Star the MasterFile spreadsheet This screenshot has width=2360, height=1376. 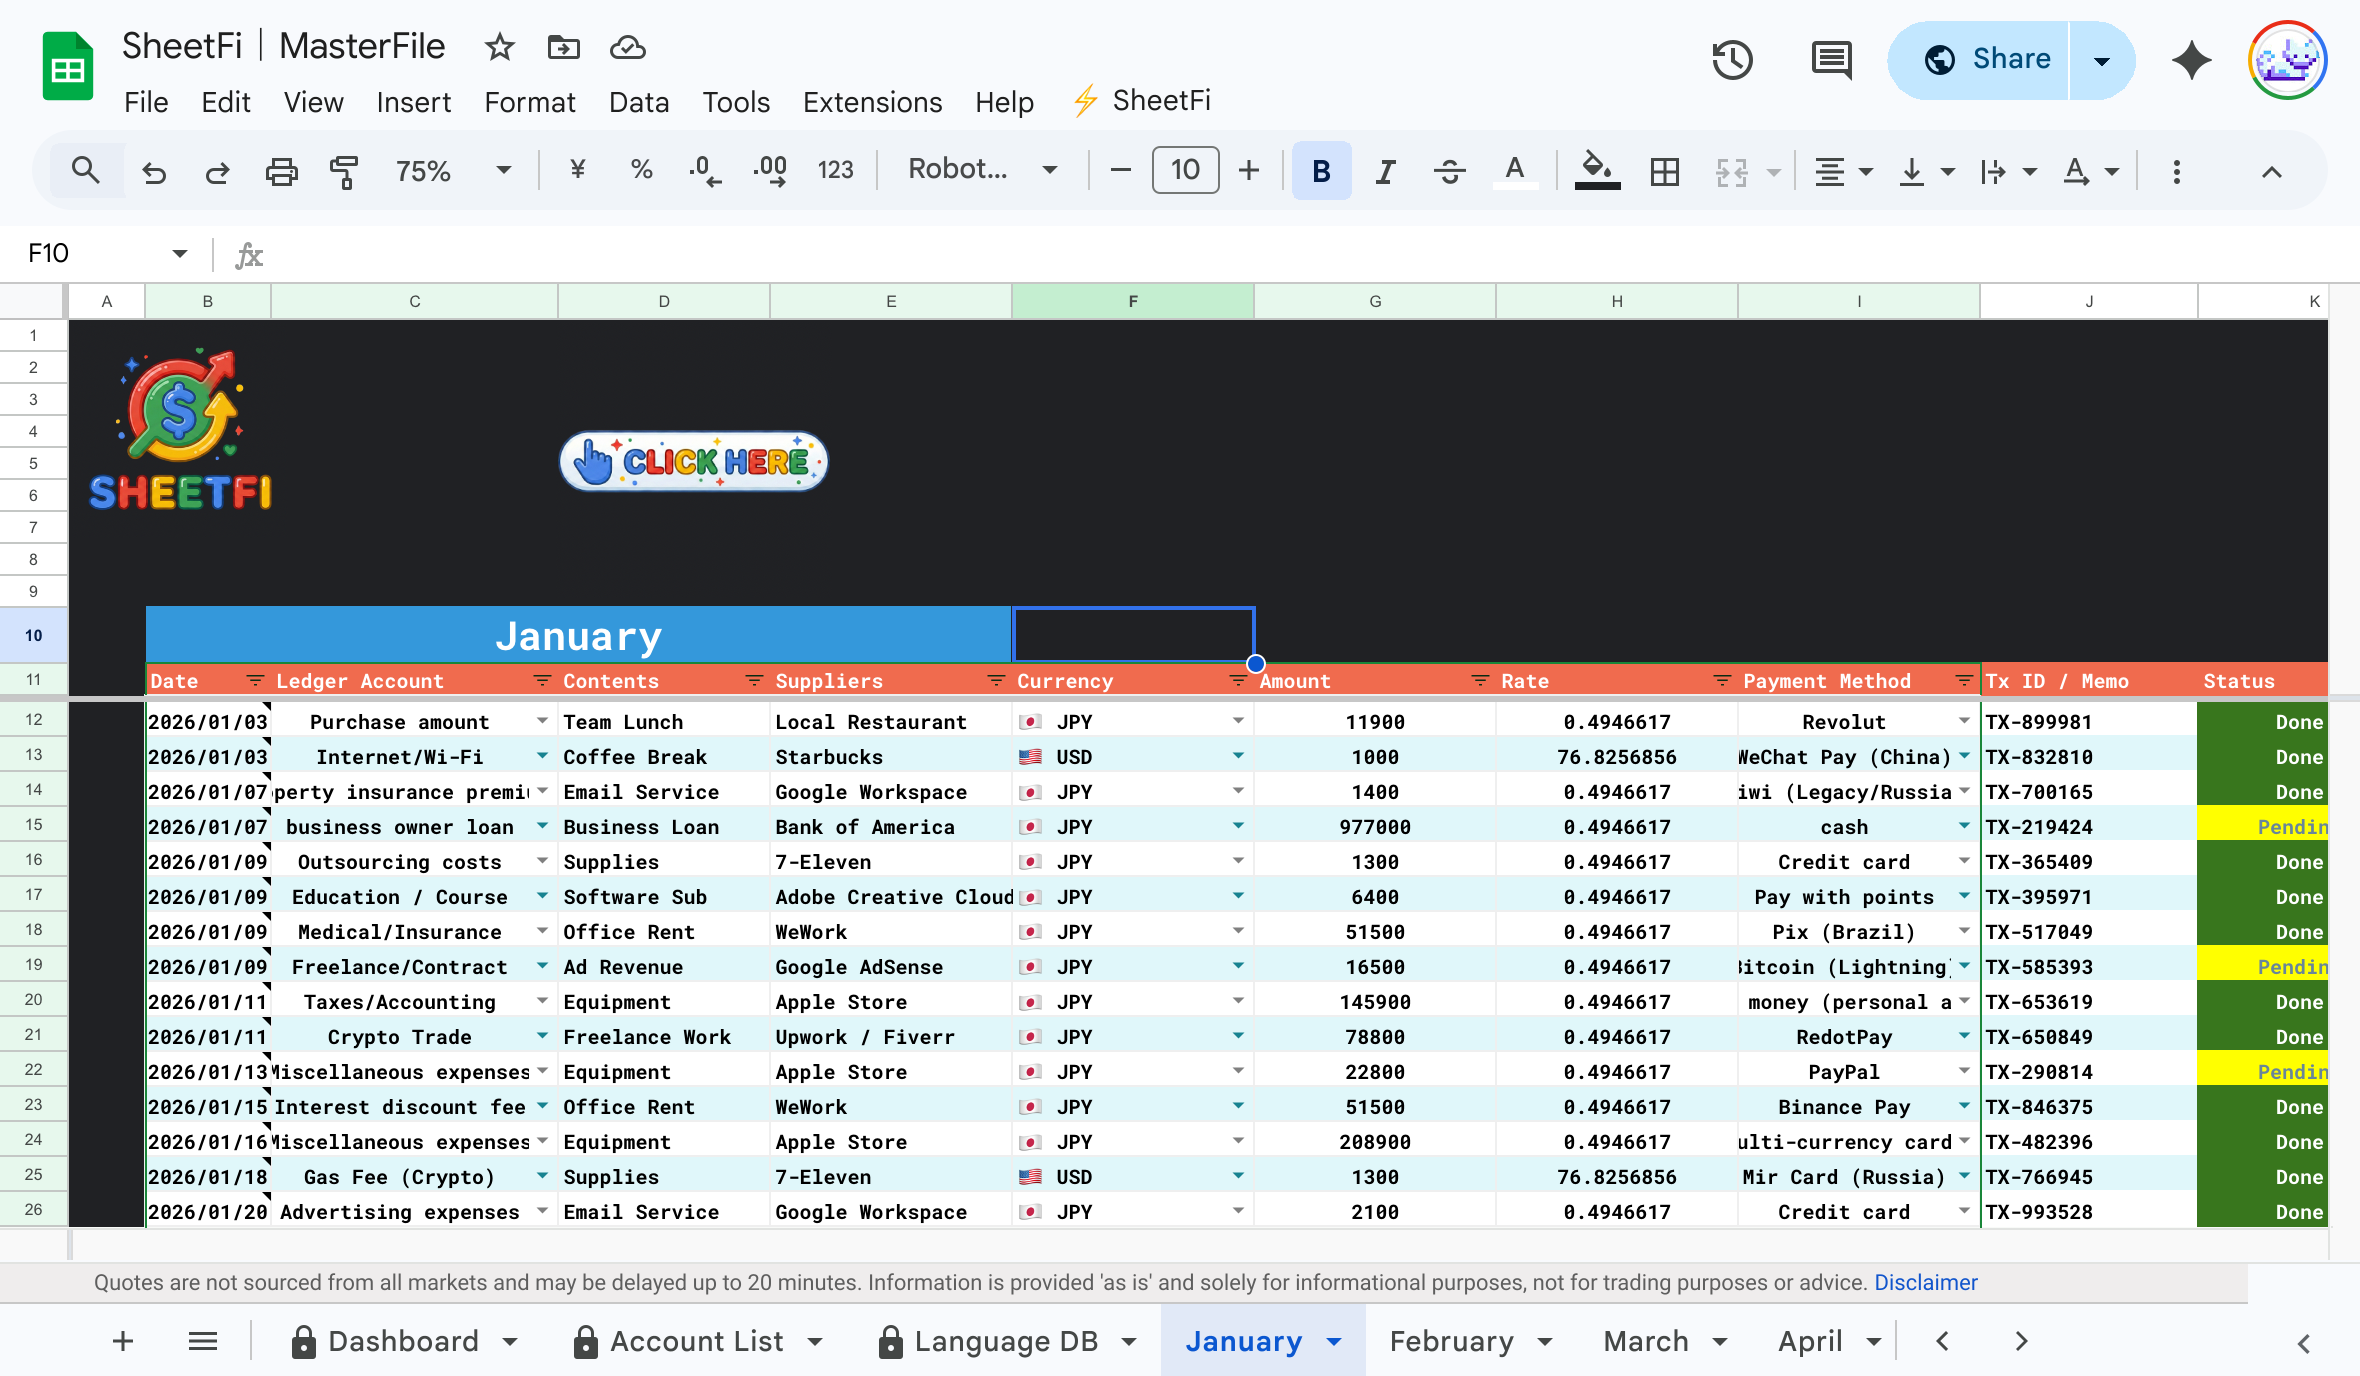(499, 47)
